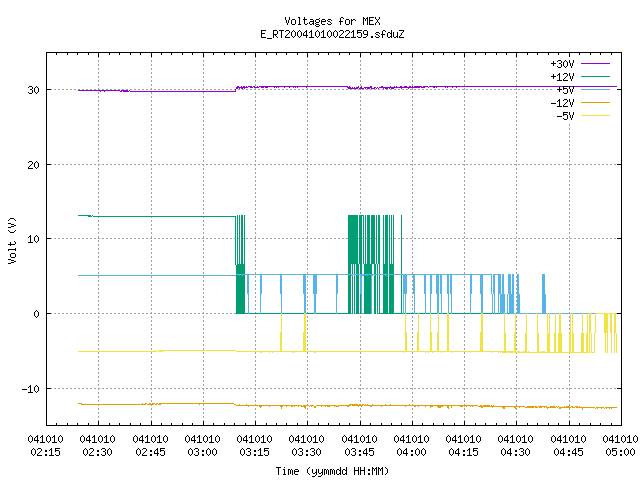Screen dimensions: 640x480
Task: Click the -5V legend label
Action: tap(565, 116)
